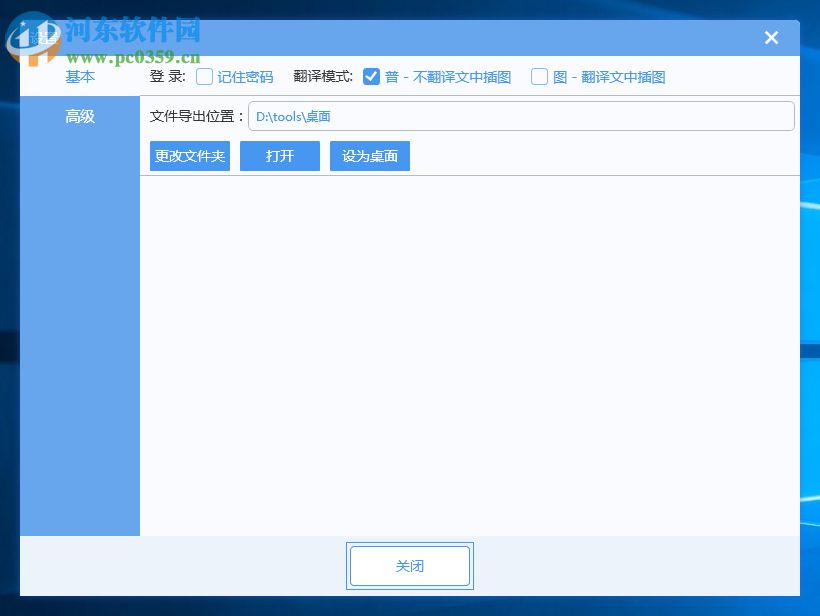The width and height of the screenshot is (820, 616).
Task: Select 设为桌面 to use desktop as export
Action: point(369,156)
